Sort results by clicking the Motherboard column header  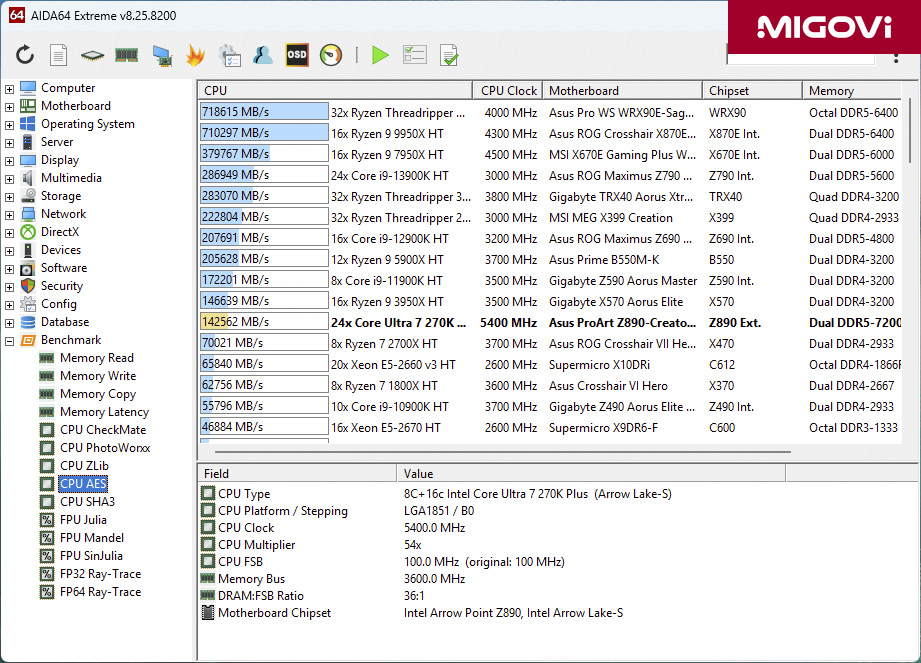tap(622, 89)
